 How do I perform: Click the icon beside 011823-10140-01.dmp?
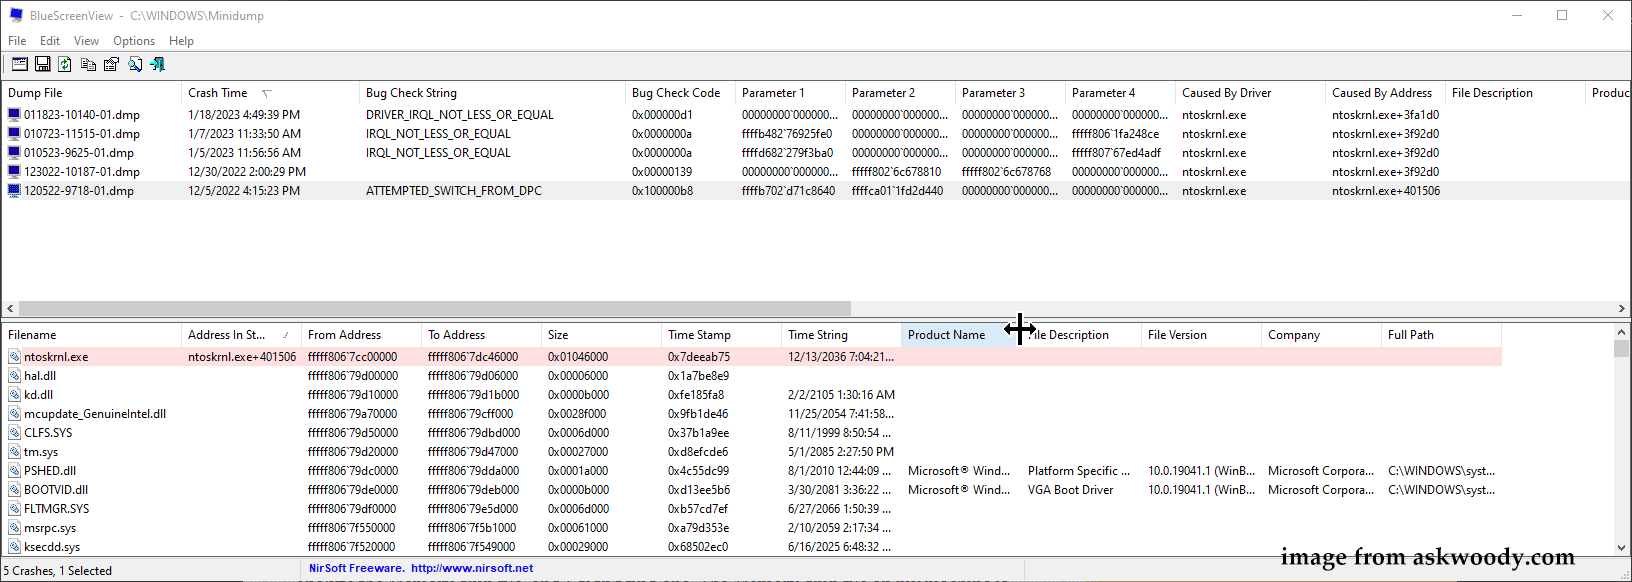14,114
